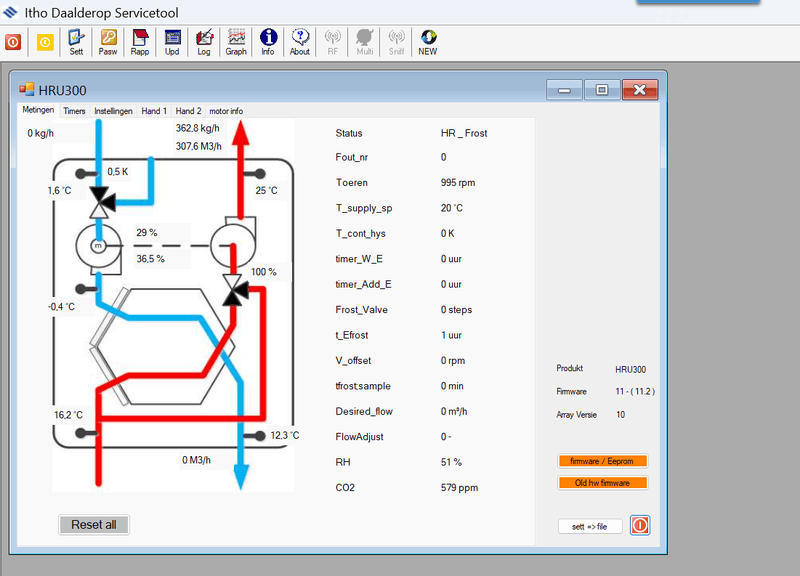Click the RF antenna icon
Image resolution: width=800 pixels, height=576 pixels.
pos(333,42)
